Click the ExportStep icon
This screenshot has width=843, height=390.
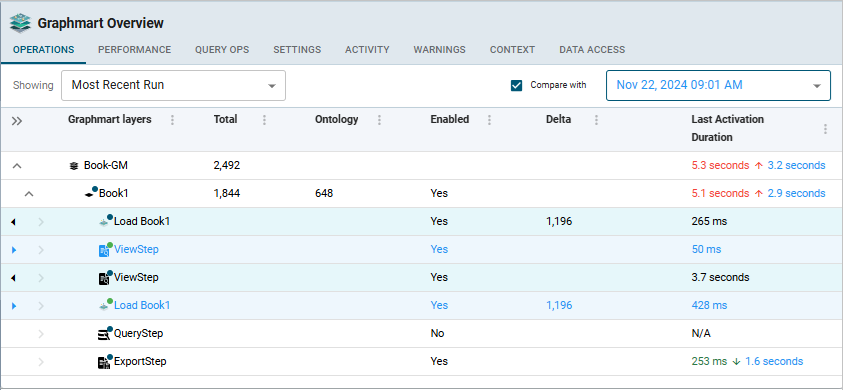104,362
